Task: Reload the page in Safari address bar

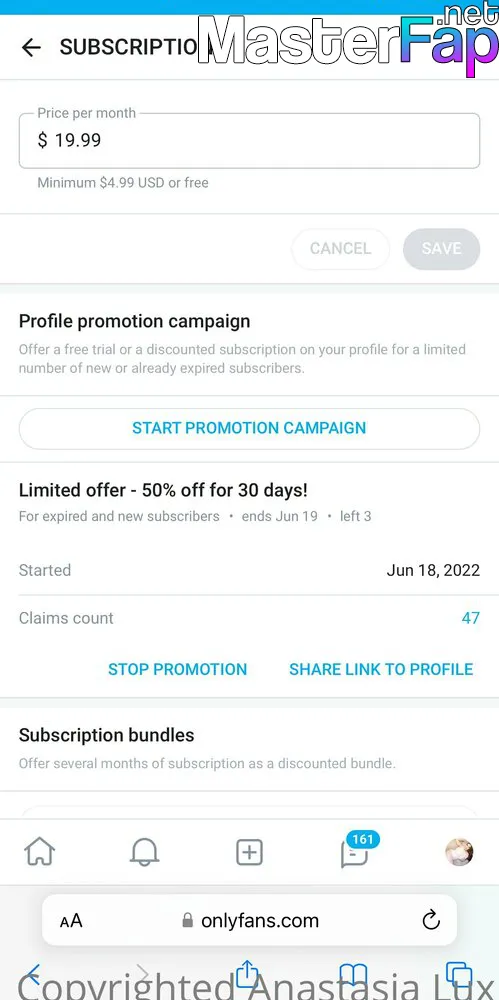Action: pos(431,920)
